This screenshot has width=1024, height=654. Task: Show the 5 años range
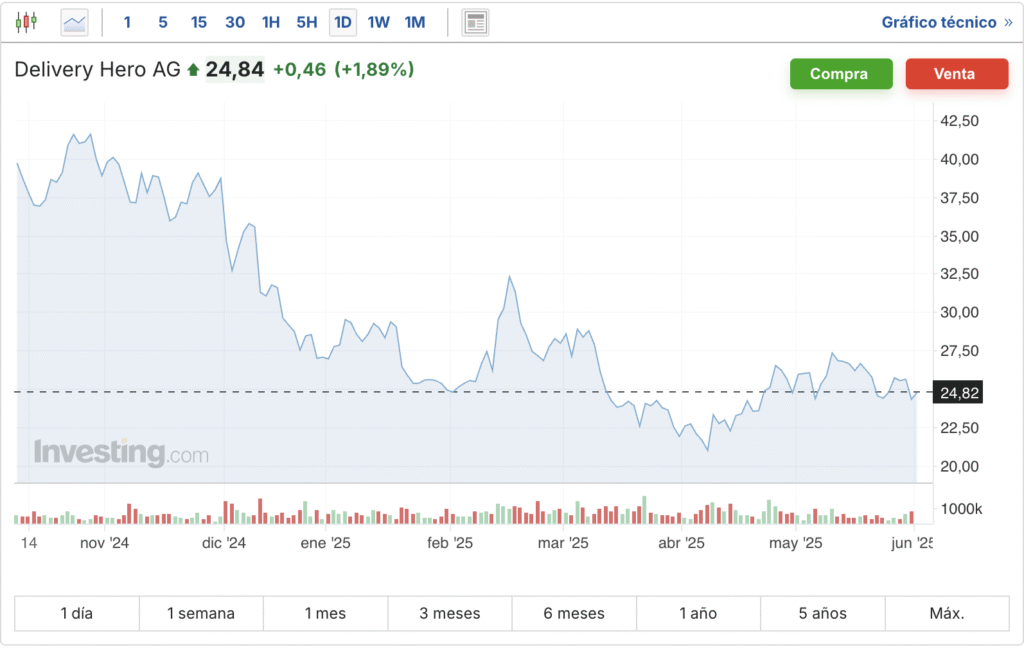coord(823,613)
